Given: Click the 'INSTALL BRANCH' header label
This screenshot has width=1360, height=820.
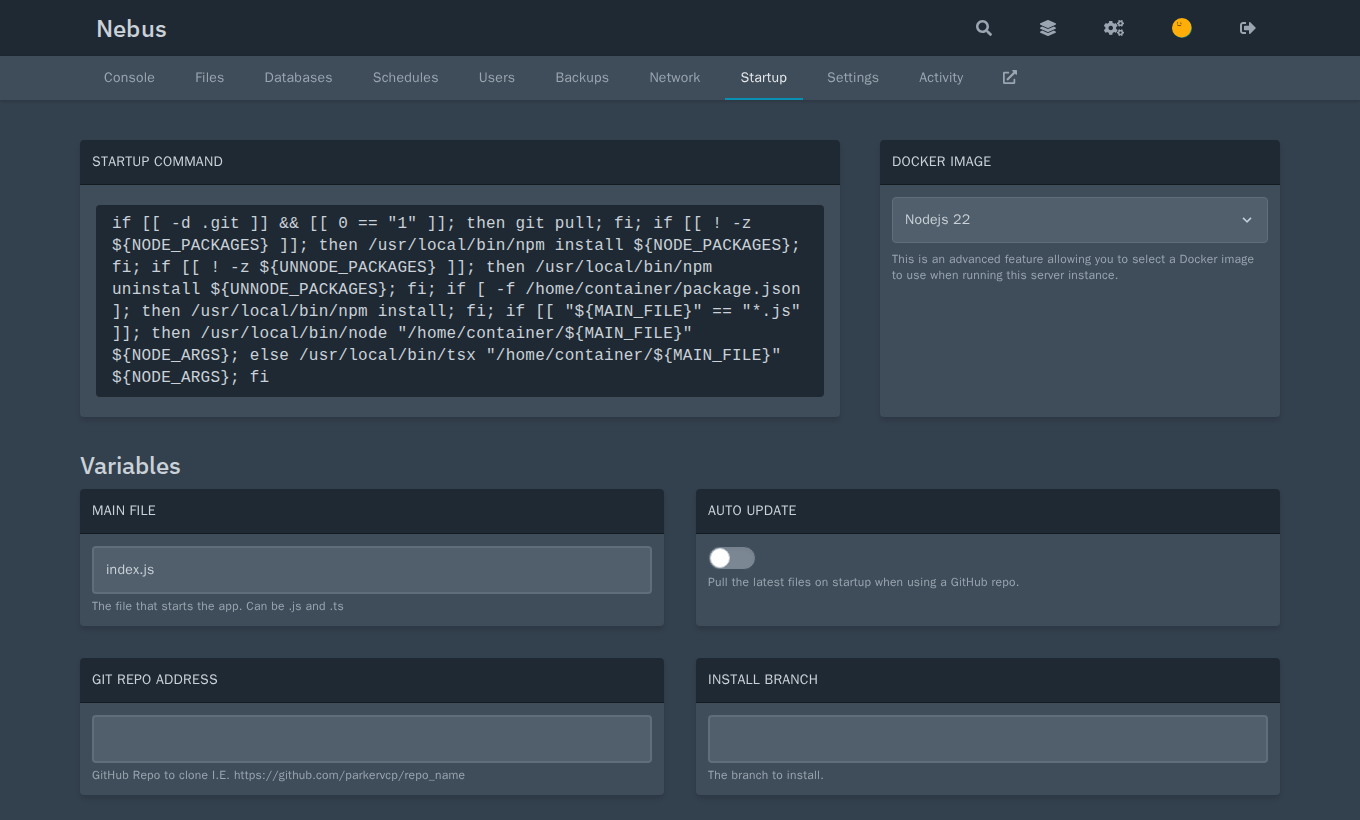Looking at the screenshot, I should pyautogui.click(x=763, y=679).
